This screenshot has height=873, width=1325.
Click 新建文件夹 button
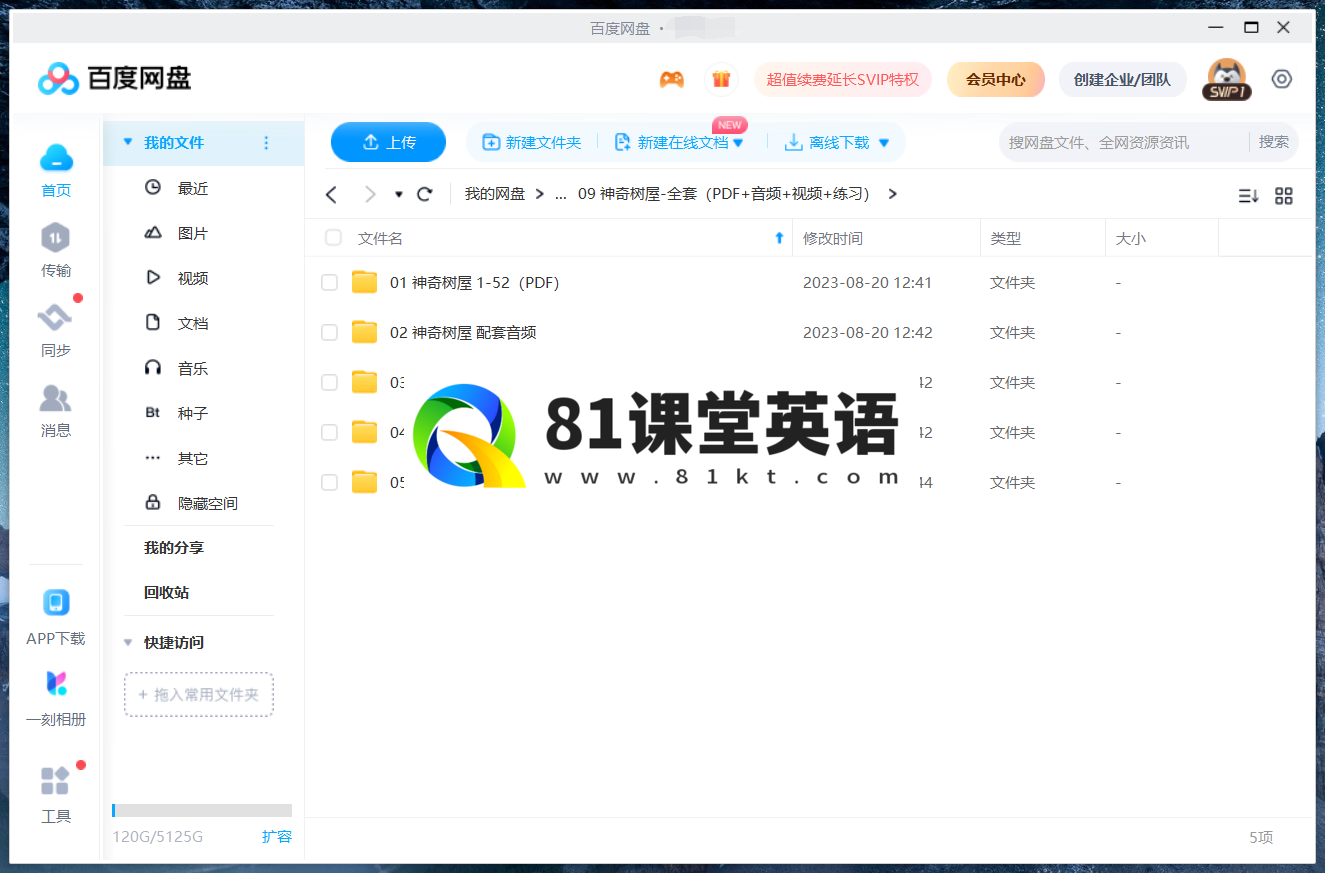point(532,143)
